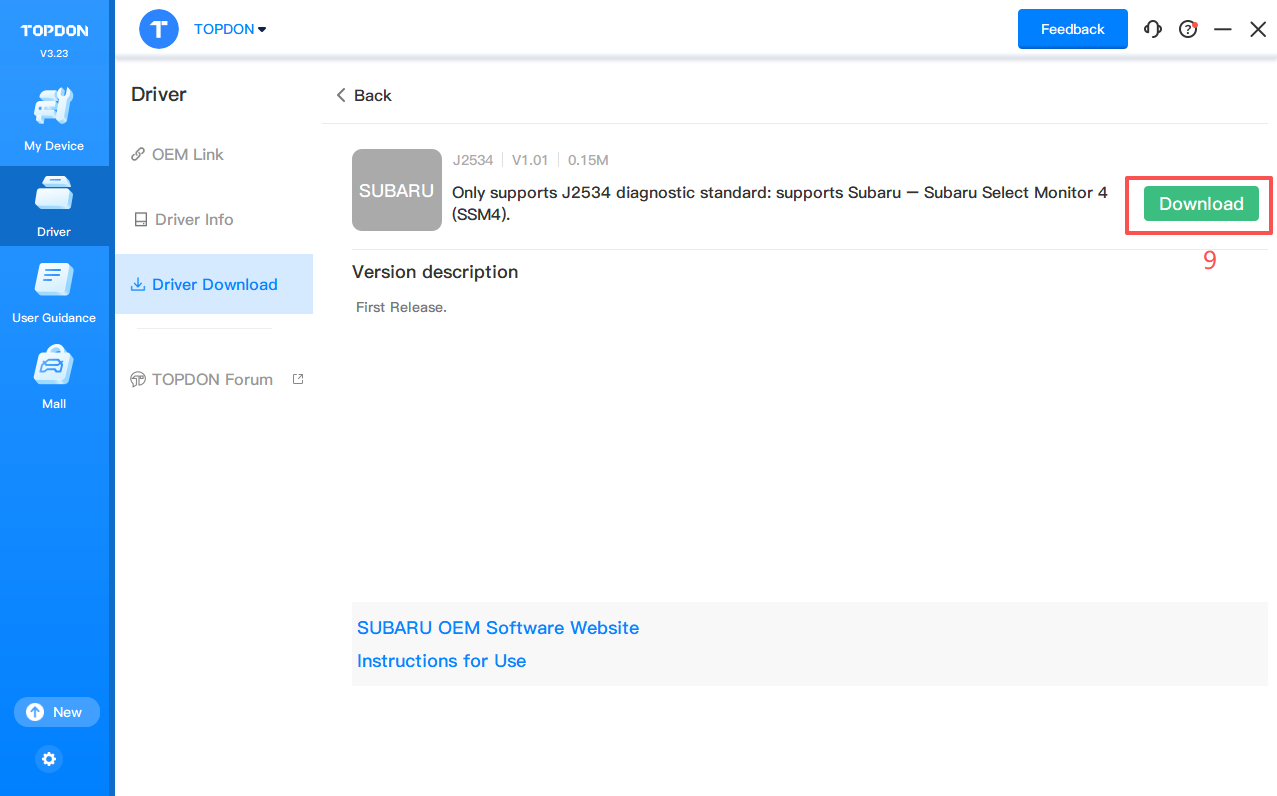Select the OEM Link menu item
Viewport: 1277px width, 796px height.
[187, 154]
